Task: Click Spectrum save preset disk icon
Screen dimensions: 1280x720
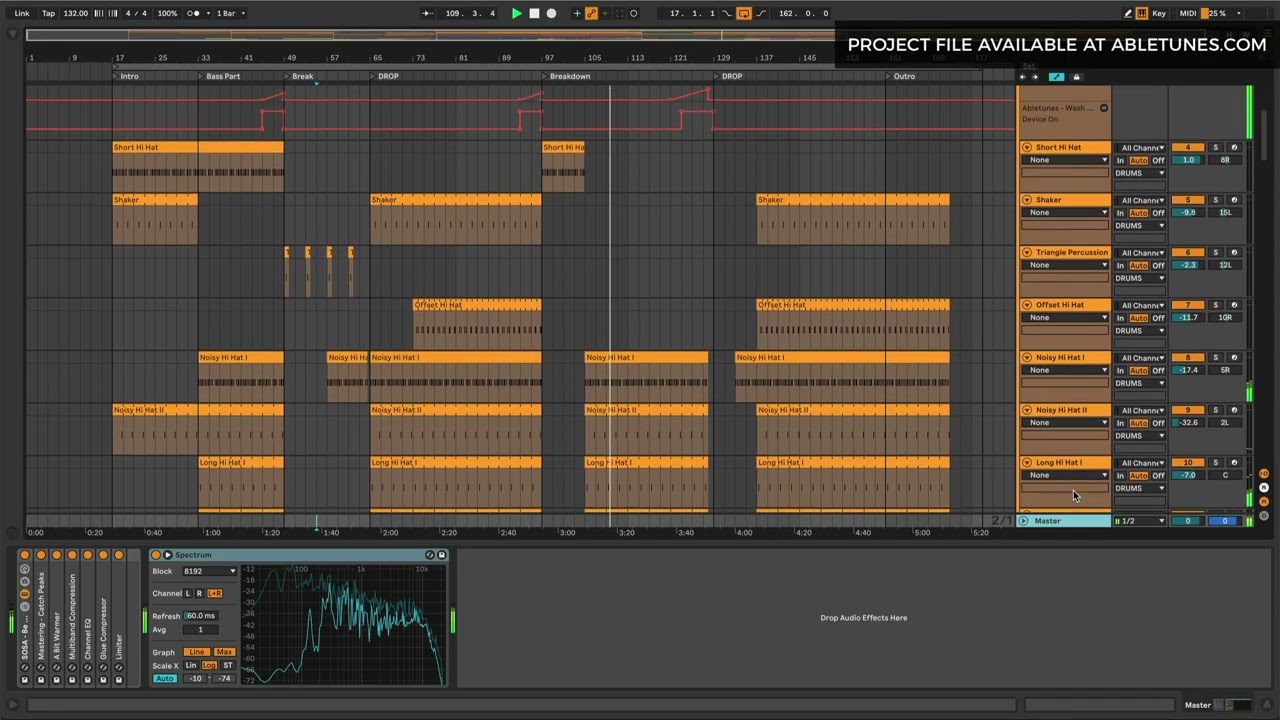Action: pos(442,555)
